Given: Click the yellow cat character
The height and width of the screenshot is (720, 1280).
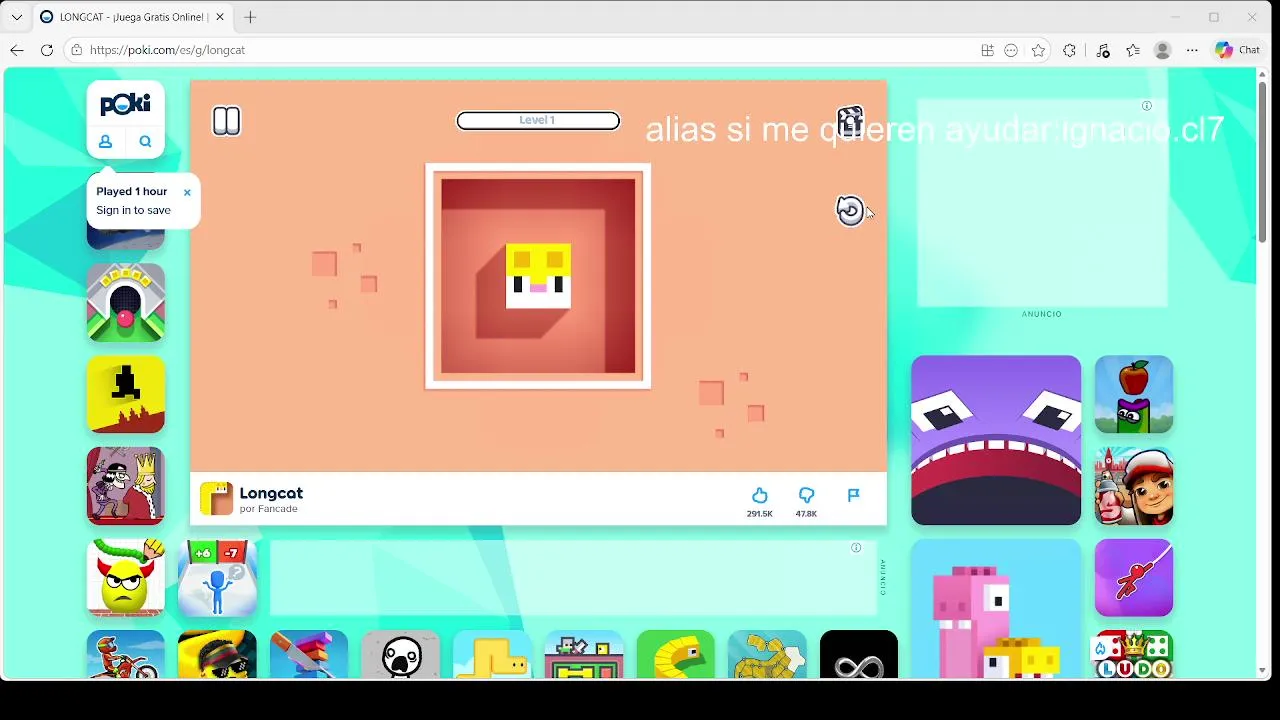Looking at the screenshot, I should 538,276.
